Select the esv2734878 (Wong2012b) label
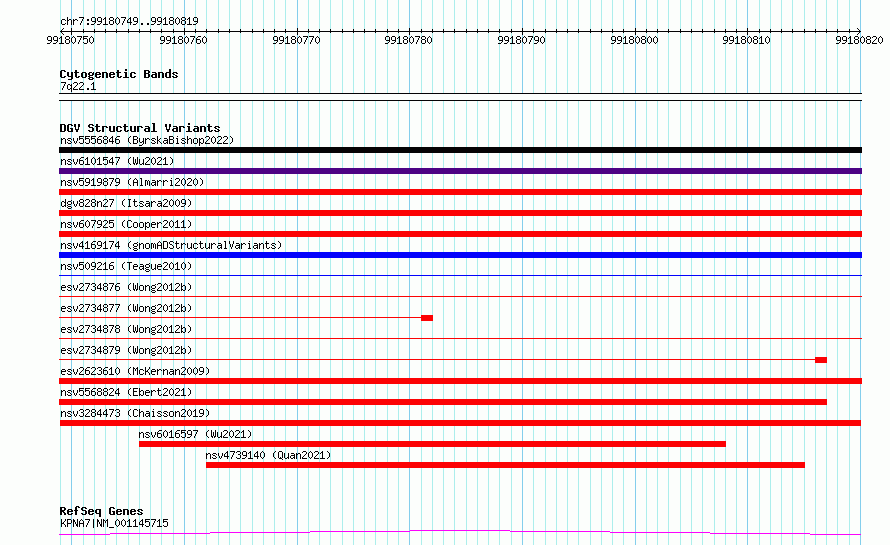This screenshot has height=545, width=890. pyautogui.click(x=126, y=329)
